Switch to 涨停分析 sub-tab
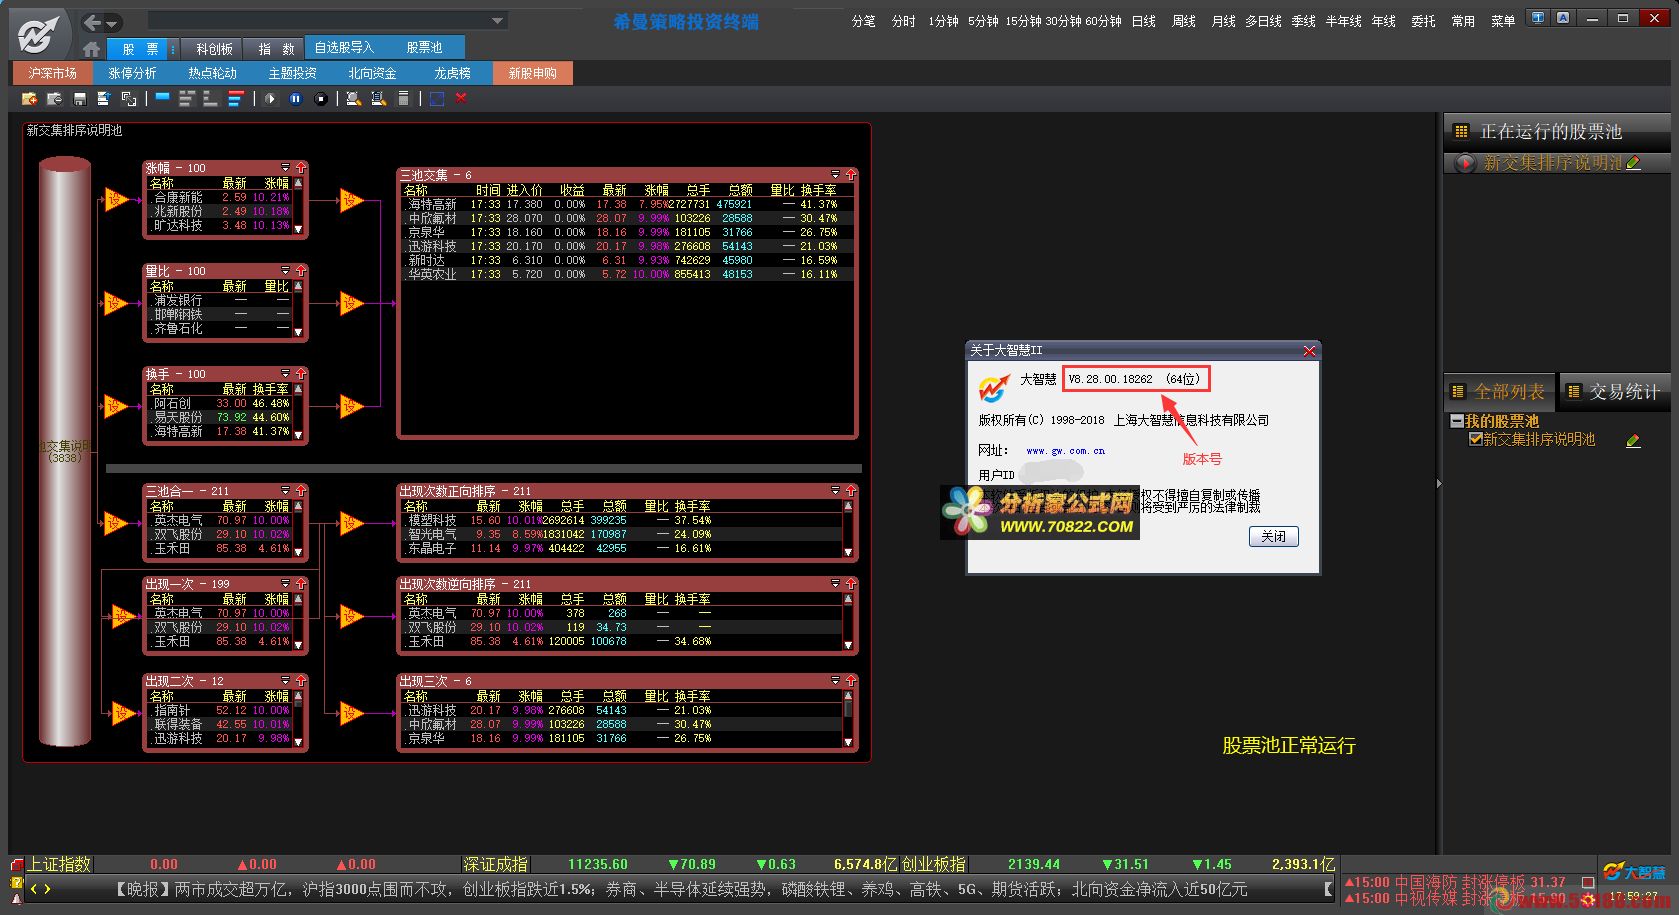Viewport: 1679px width, 915px height. click(132, 73)
